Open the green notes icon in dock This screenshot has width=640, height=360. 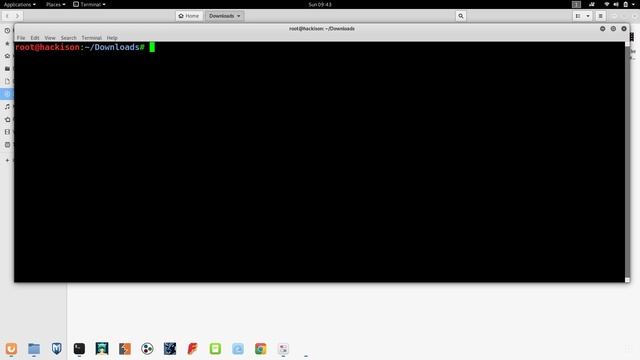[x=215, y=349]
